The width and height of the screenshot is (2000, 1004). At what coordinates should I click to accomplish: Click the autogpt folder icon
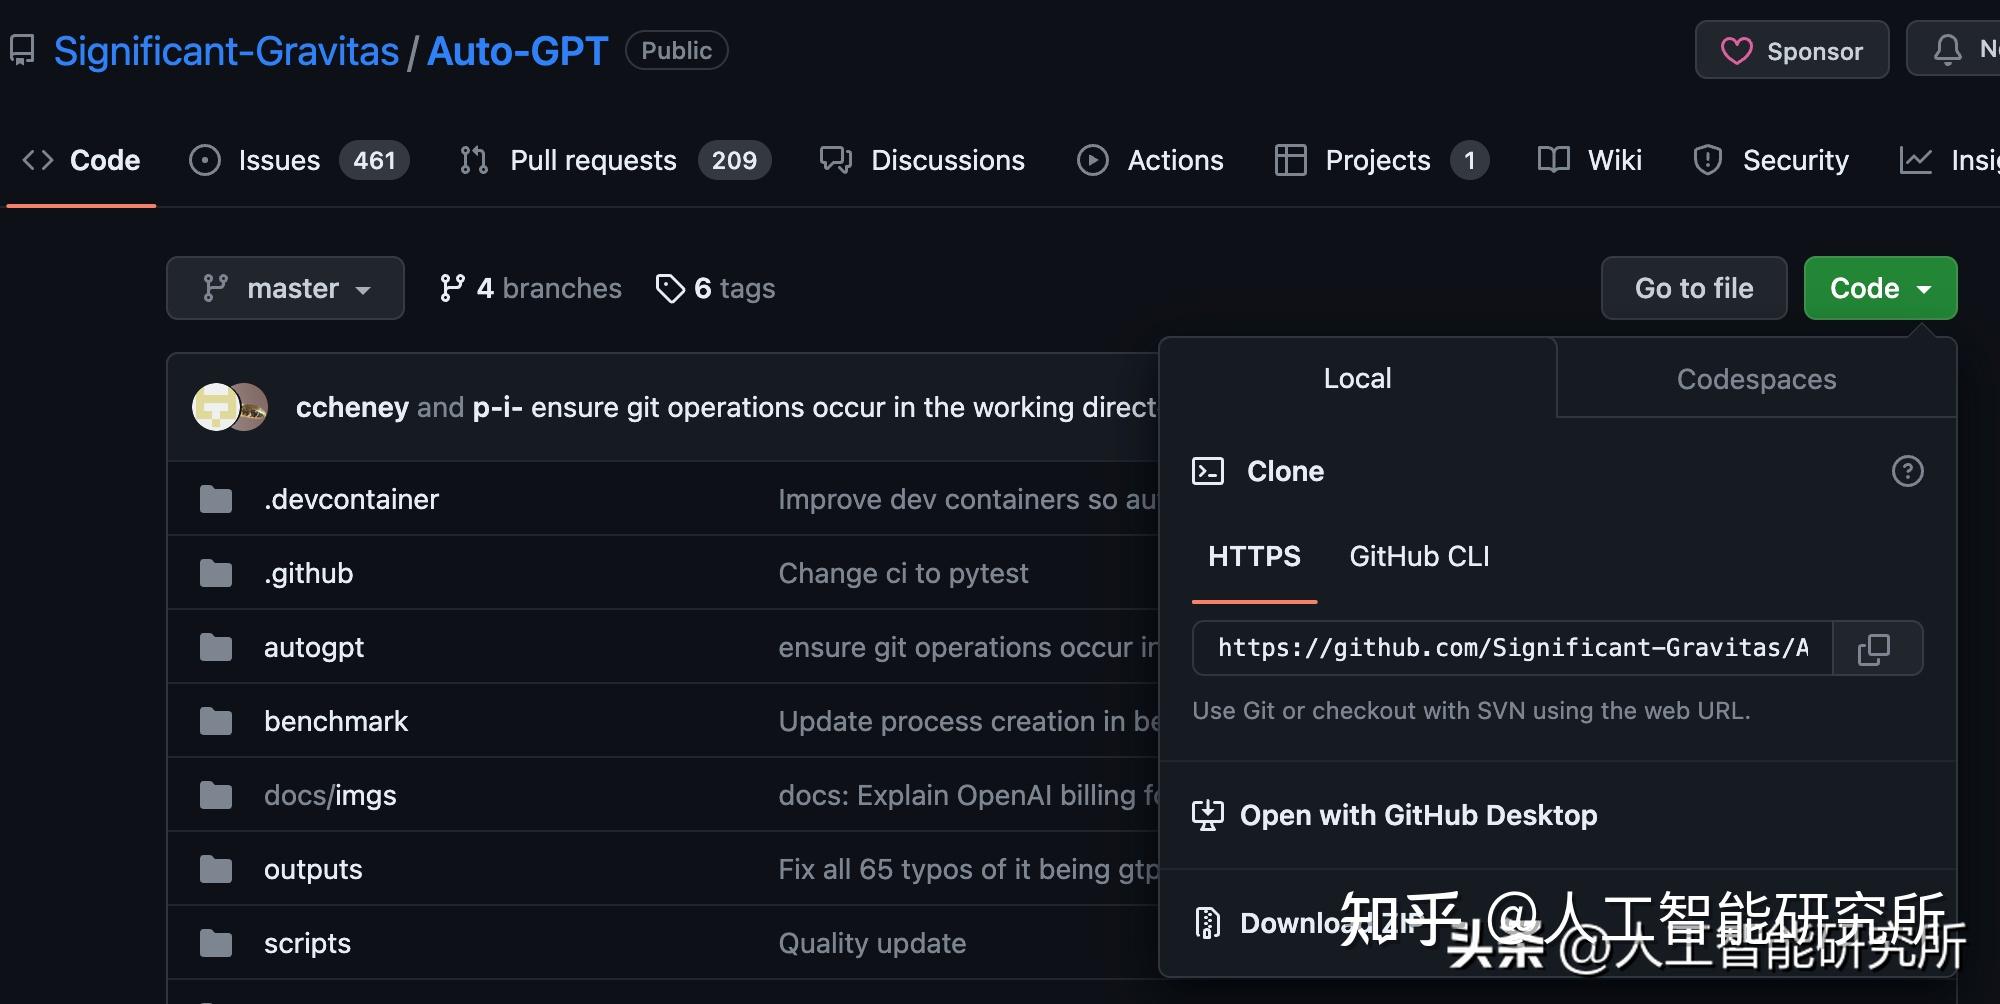point(216,647)
